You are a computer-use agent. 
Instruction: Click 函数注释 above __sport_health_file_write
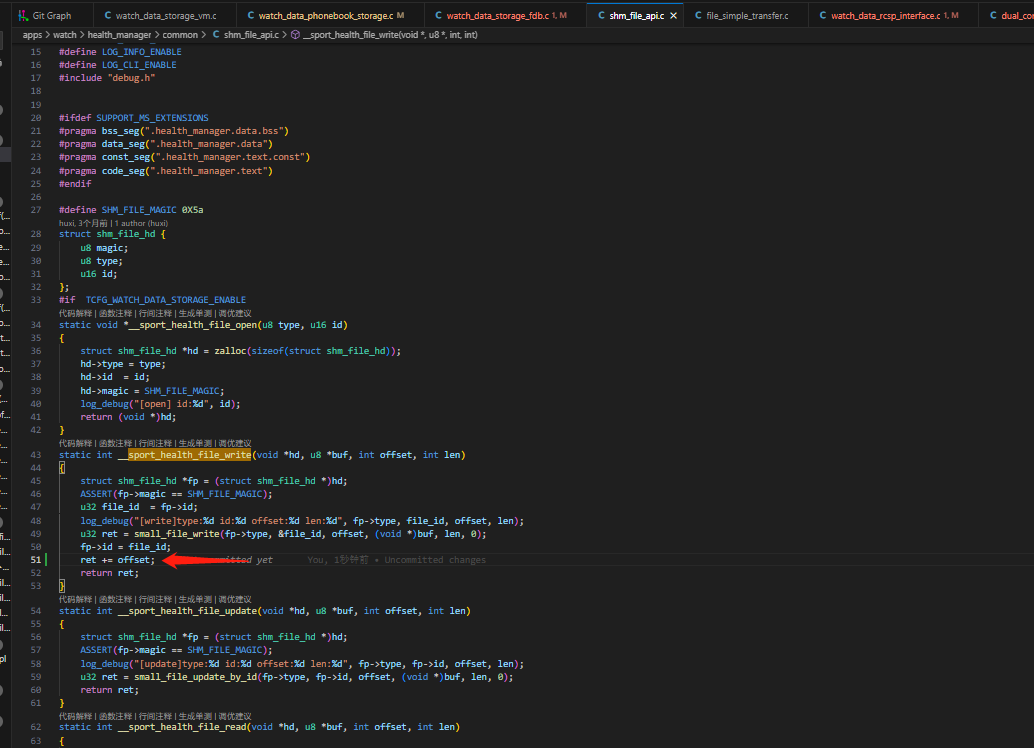115,443
